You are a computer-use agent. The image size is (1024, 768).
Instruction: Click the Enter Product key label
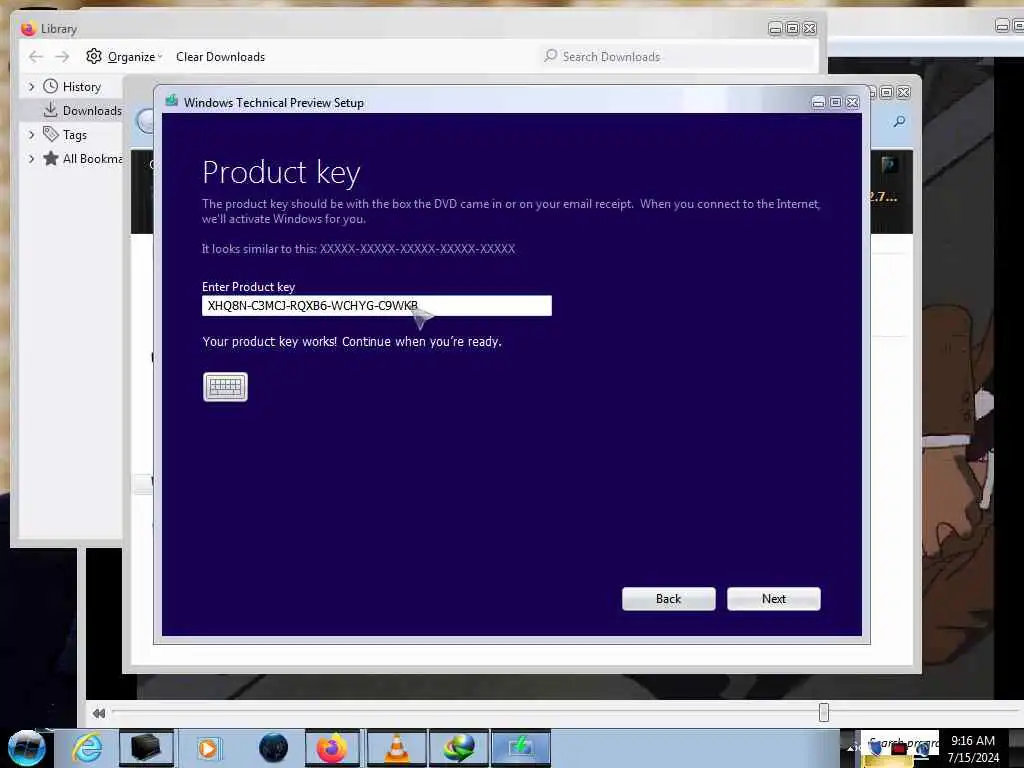[248, 287]
